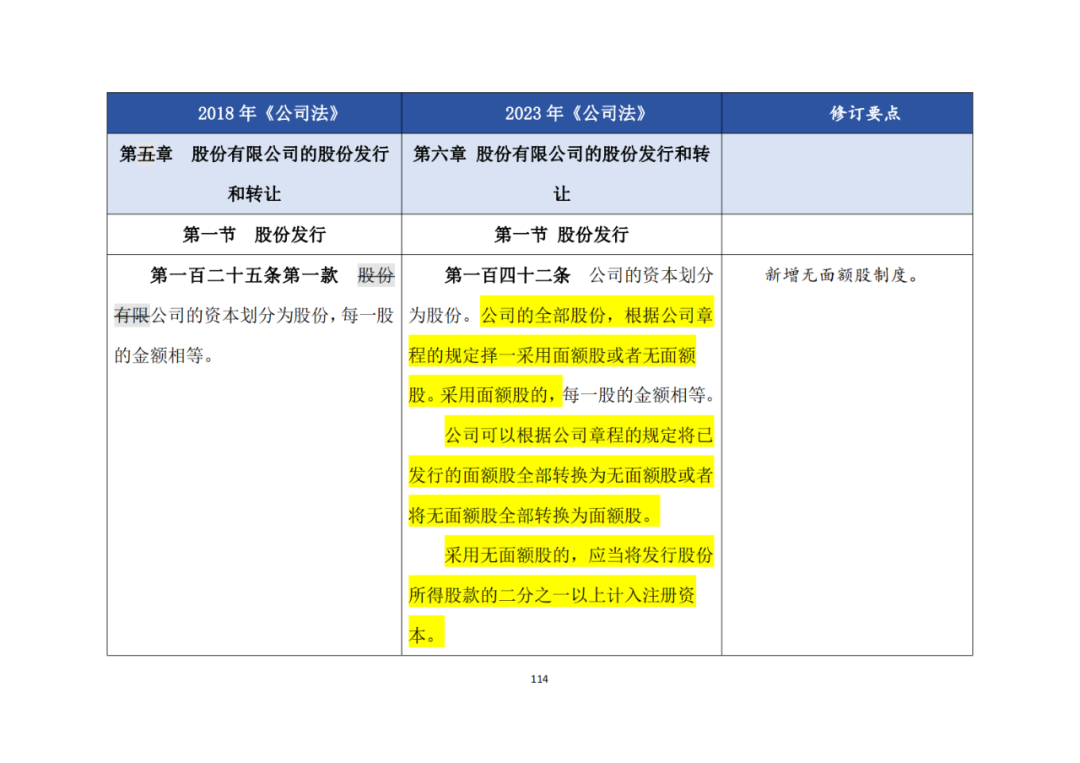Select the 第五章 chapter heading cell

[x=254, y=174]
